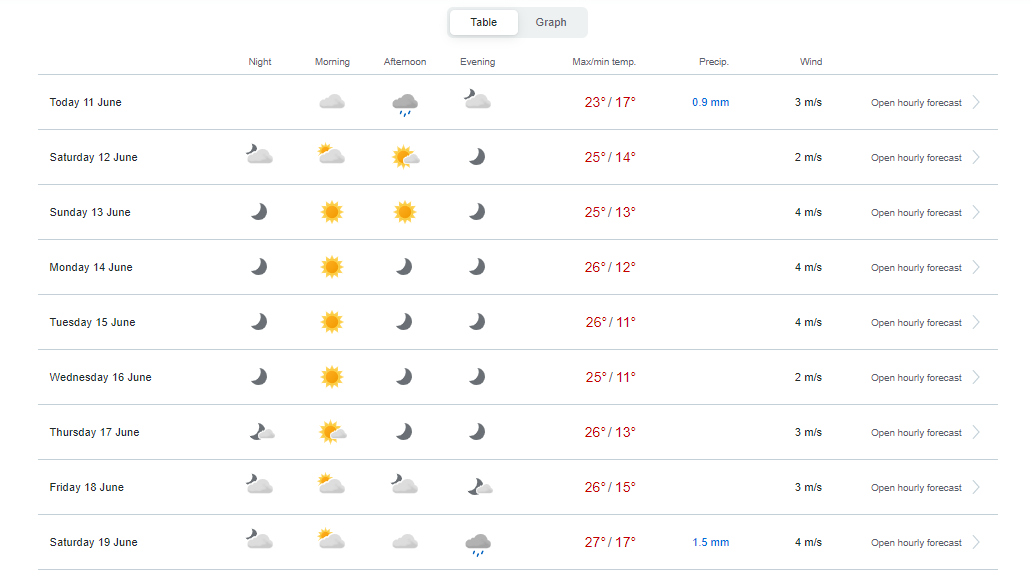Screen dimensions: 1031x577
Task: Click the moon icon for Monday 14 June night
Action: pyautogui.click(x=259, y=267)
